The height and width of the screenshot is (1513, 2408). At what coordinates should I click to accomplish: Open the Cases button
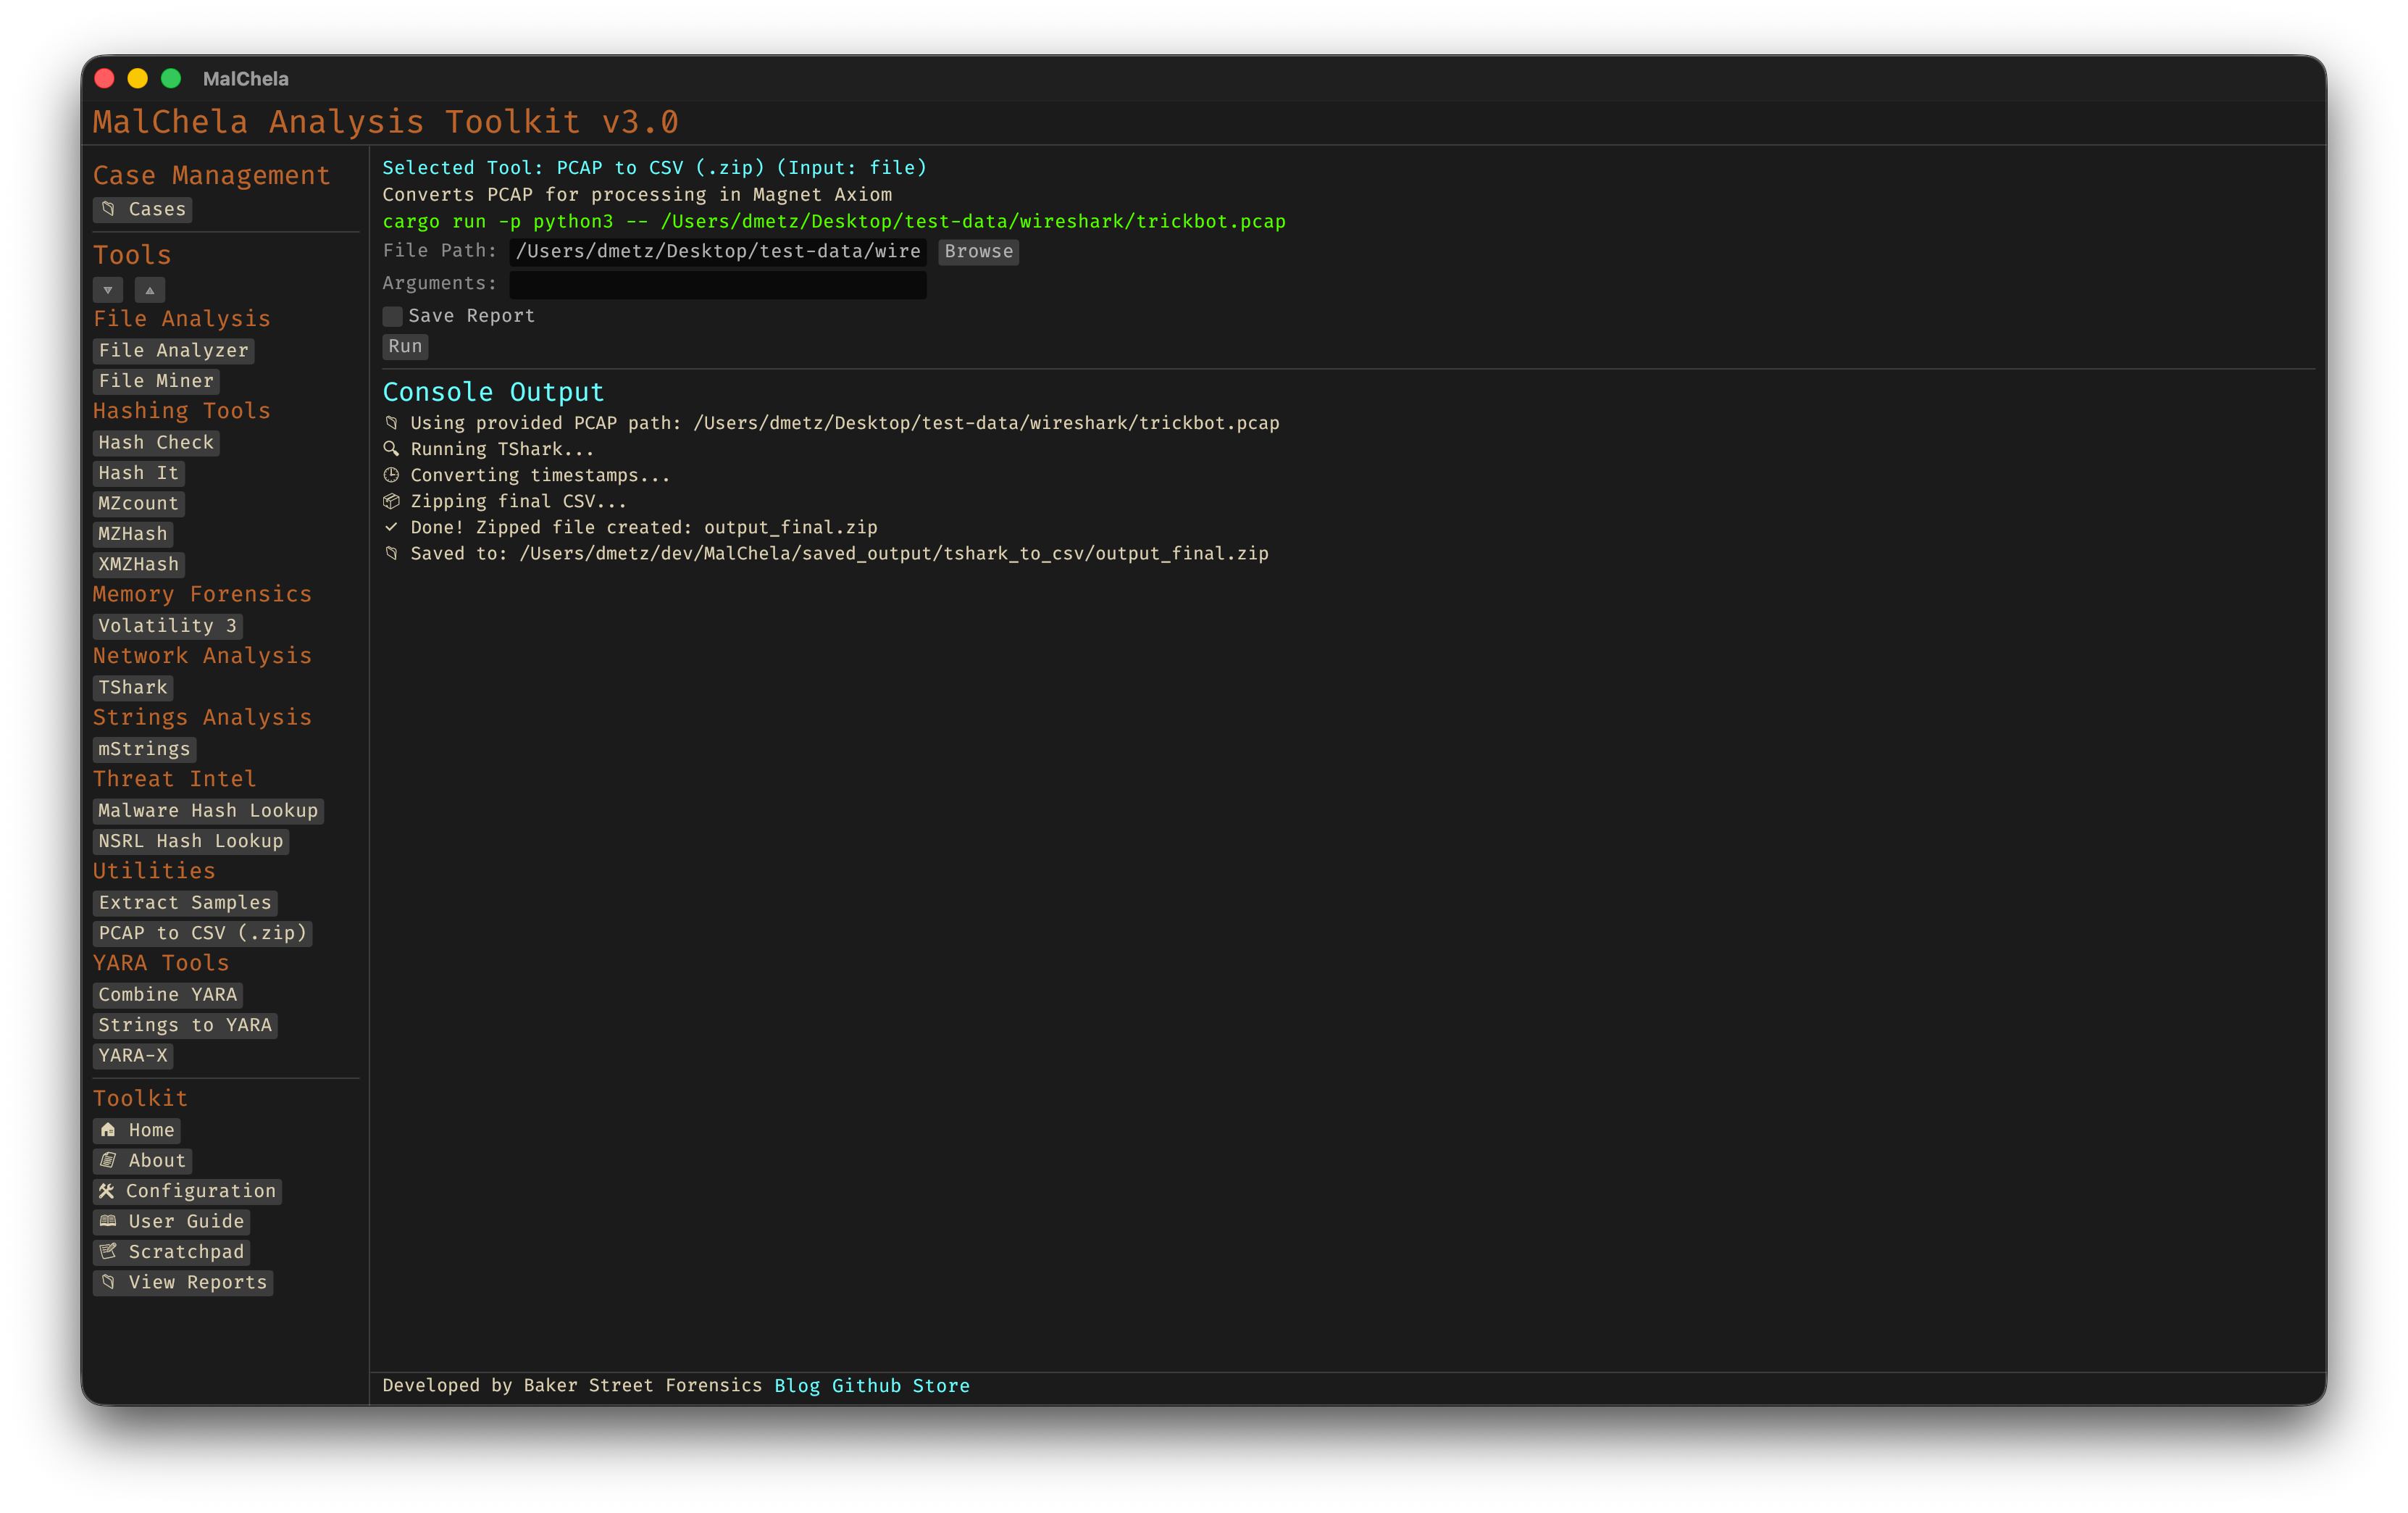tap(143, 209)
